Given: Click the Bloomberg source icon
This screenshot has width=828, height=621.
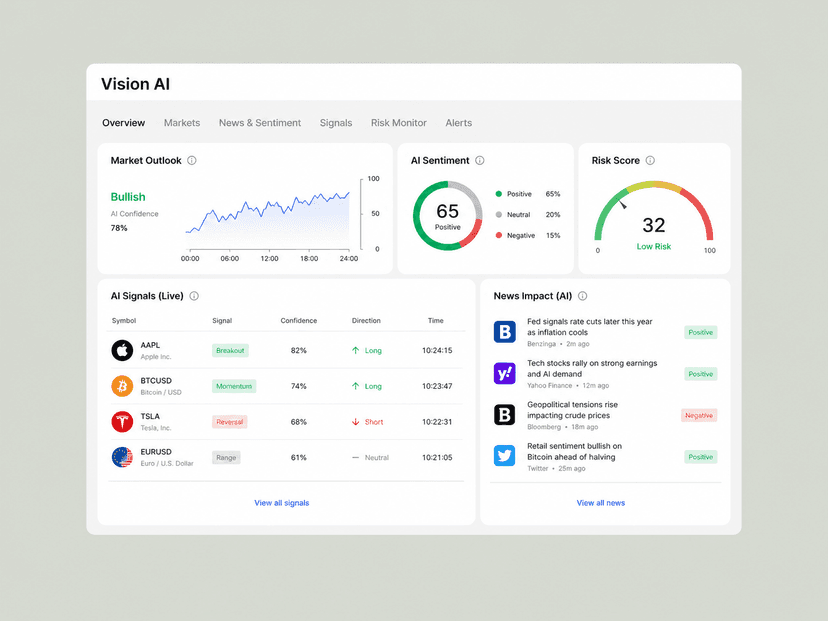Looking at the screenshot, I should (504, 415).
